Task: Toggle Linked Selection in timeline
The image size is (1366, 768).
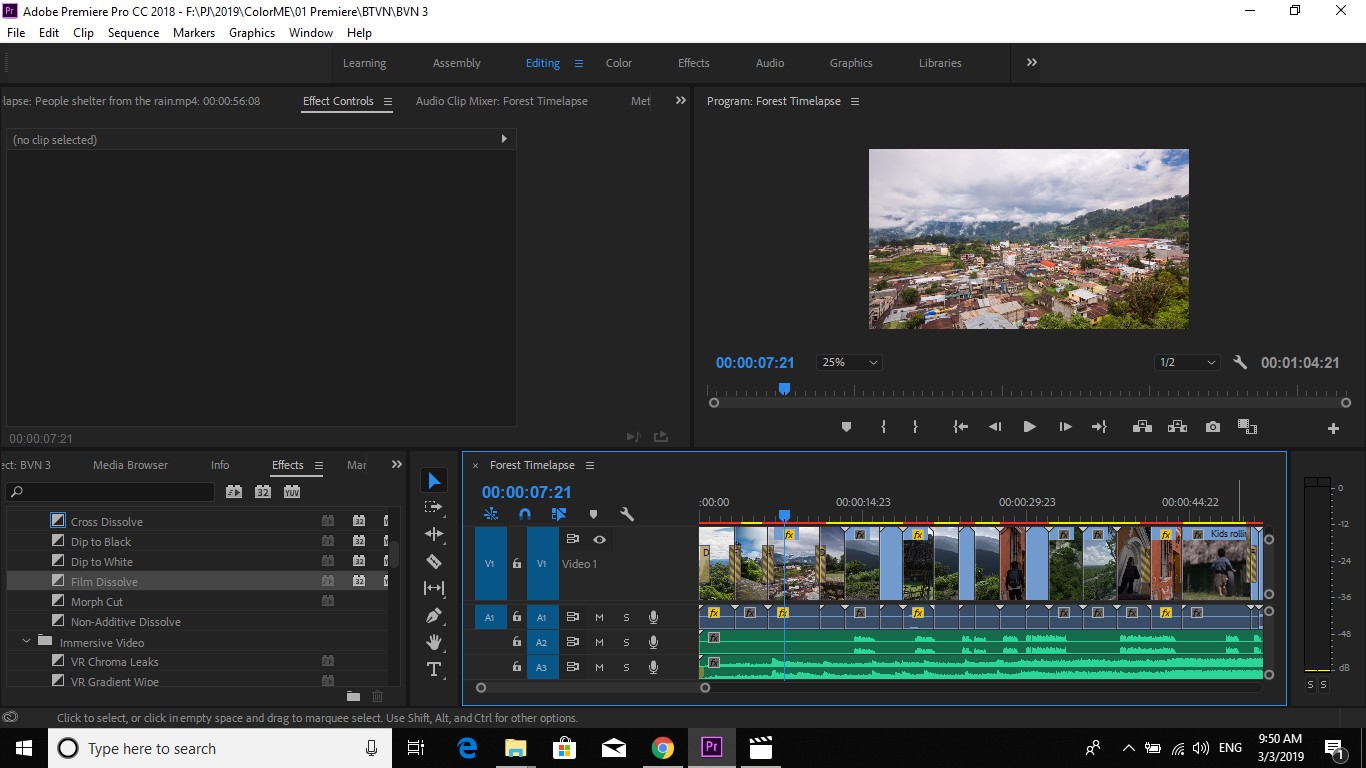Action: tap(559, 514)
